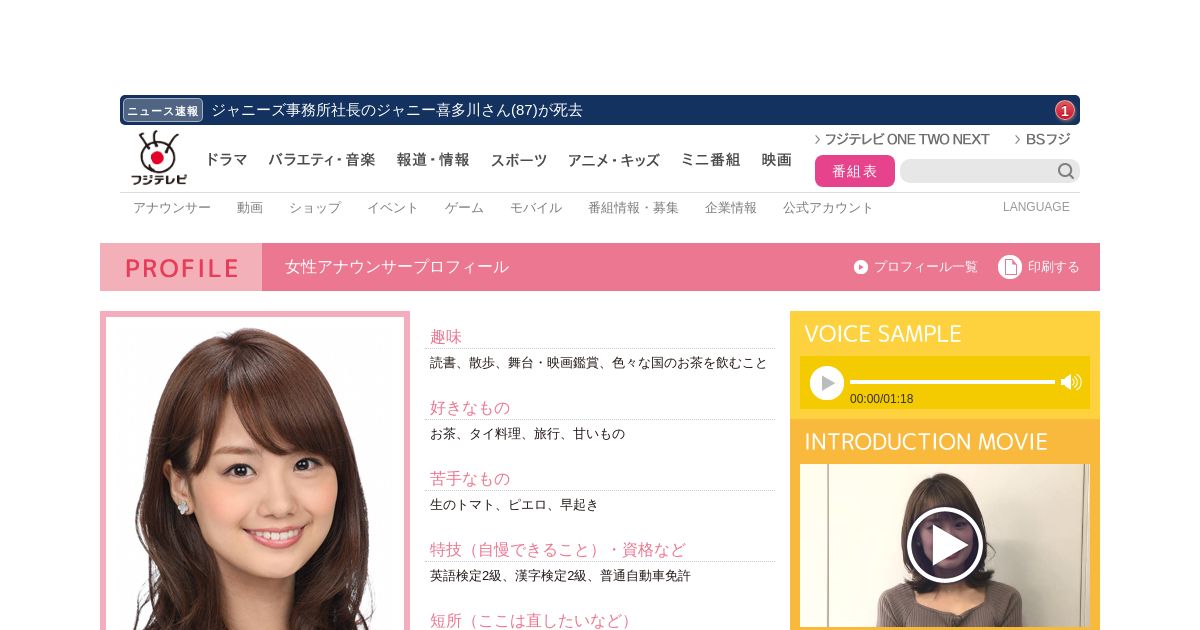Open the 報道・情報 menu
The width and height of the screenshot is (1200, 630).
coord(433,160)
